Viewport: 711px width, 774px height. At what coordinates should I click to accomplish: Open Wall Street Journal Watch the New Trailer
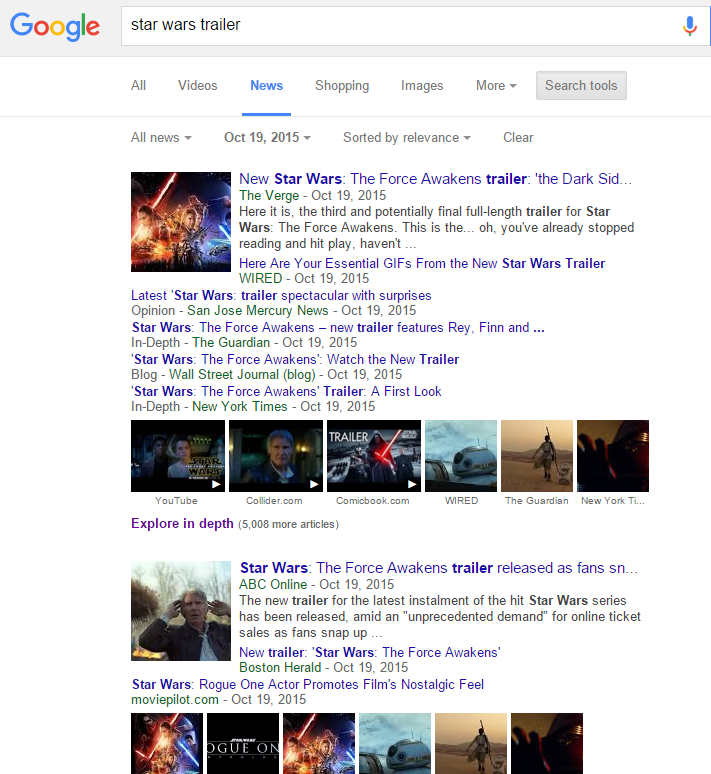(x=295, y=359)
